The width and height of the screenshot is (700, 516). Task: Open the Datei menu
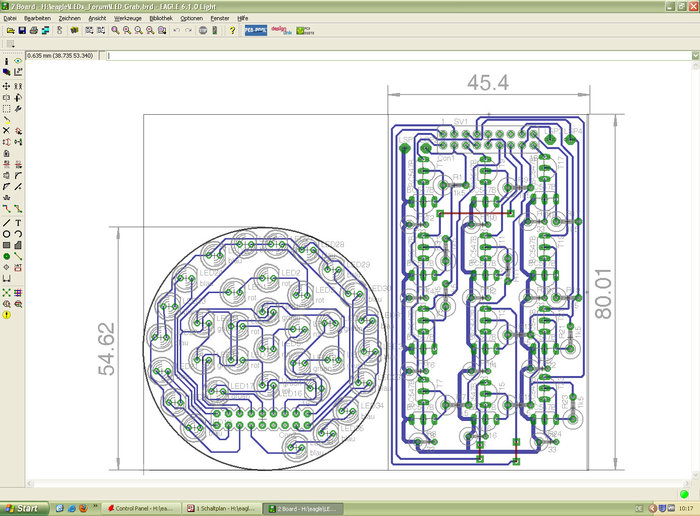pyautogui.click(x=12, y=18)
